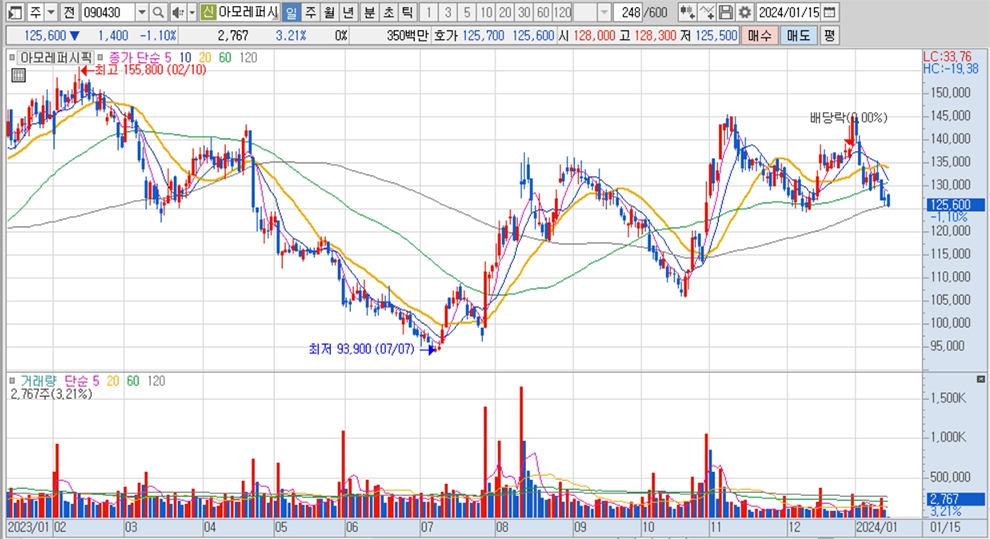
Task: Click the 248 candle count input field
Action: 630,12
